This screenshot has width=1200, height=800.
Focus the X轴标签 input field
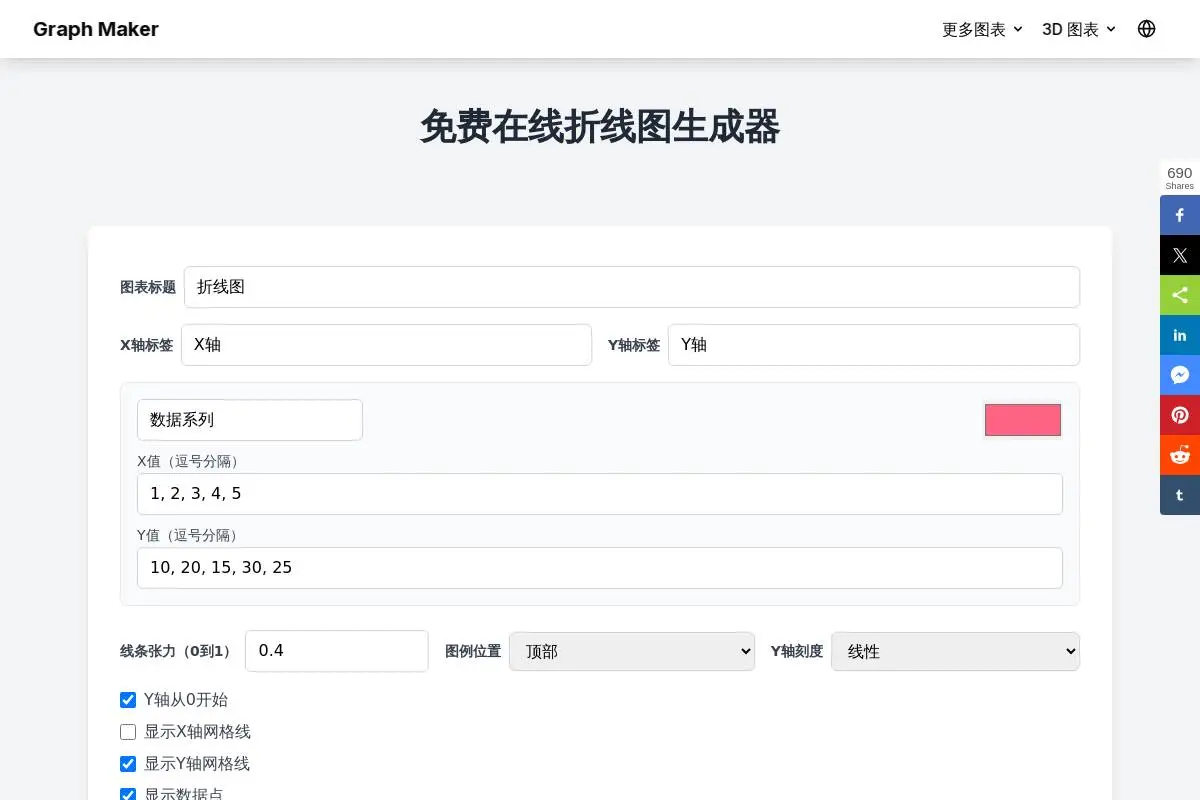coord(386,345)
